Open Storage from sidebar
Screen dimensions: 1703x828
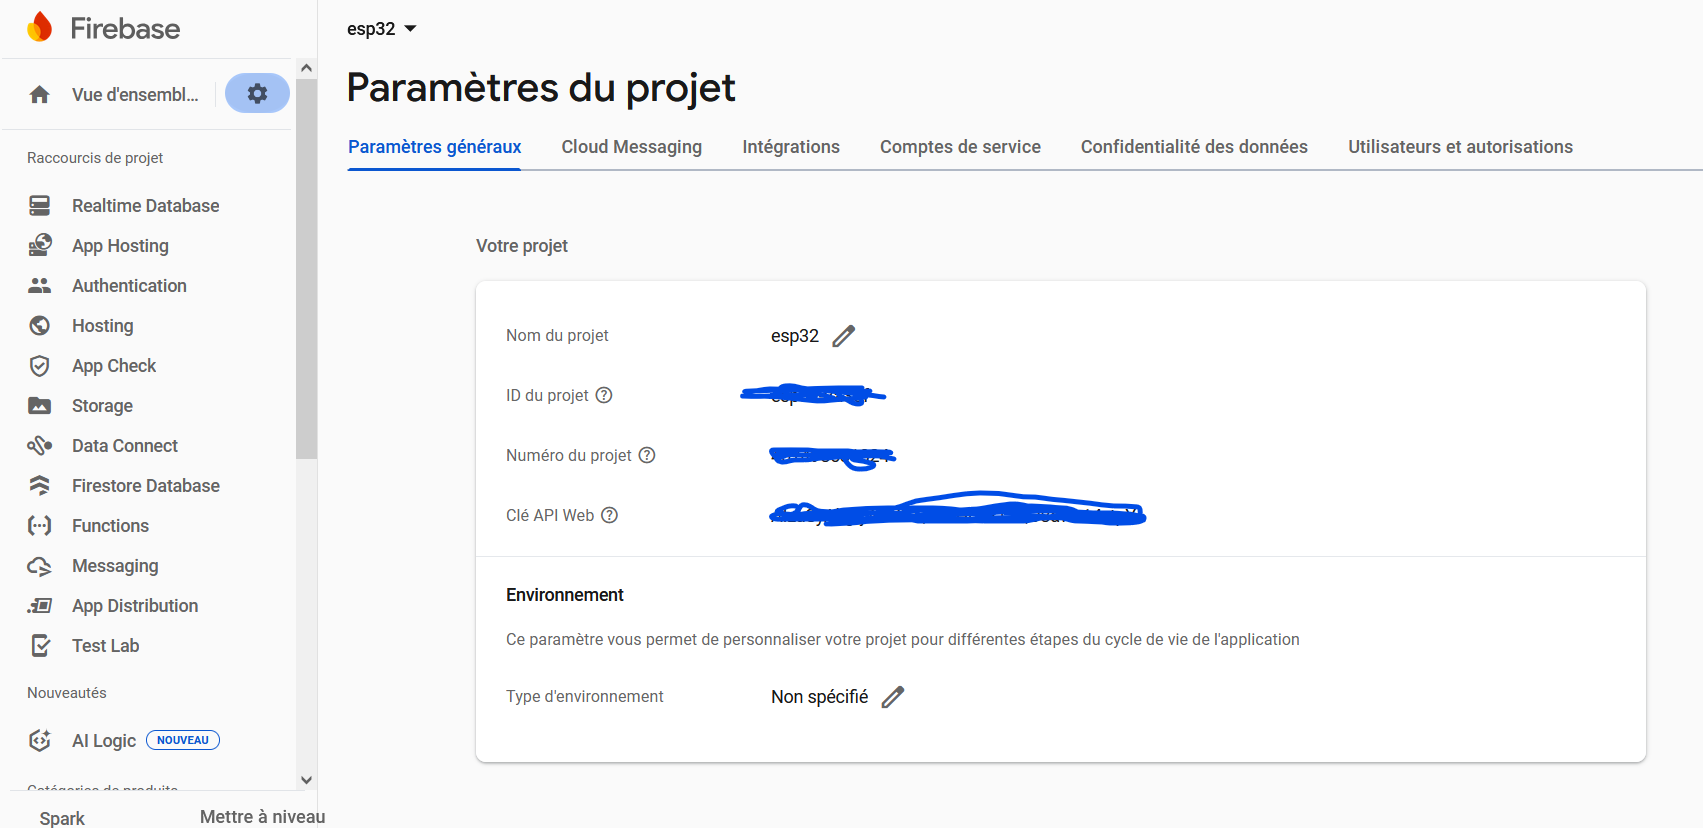pyautogui.click(x=103, y=406)
